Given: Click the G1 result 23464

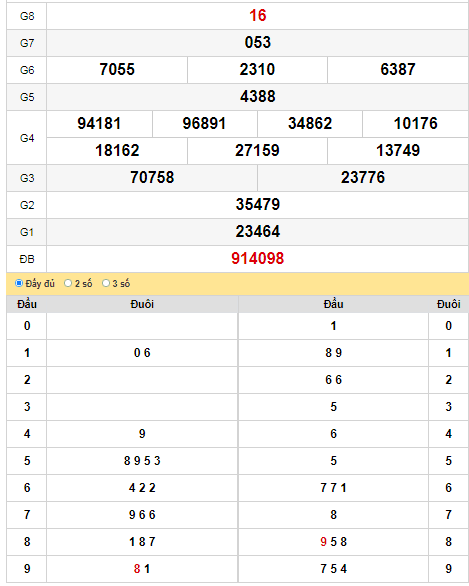Looking at the screenshot, I should 257,231.
